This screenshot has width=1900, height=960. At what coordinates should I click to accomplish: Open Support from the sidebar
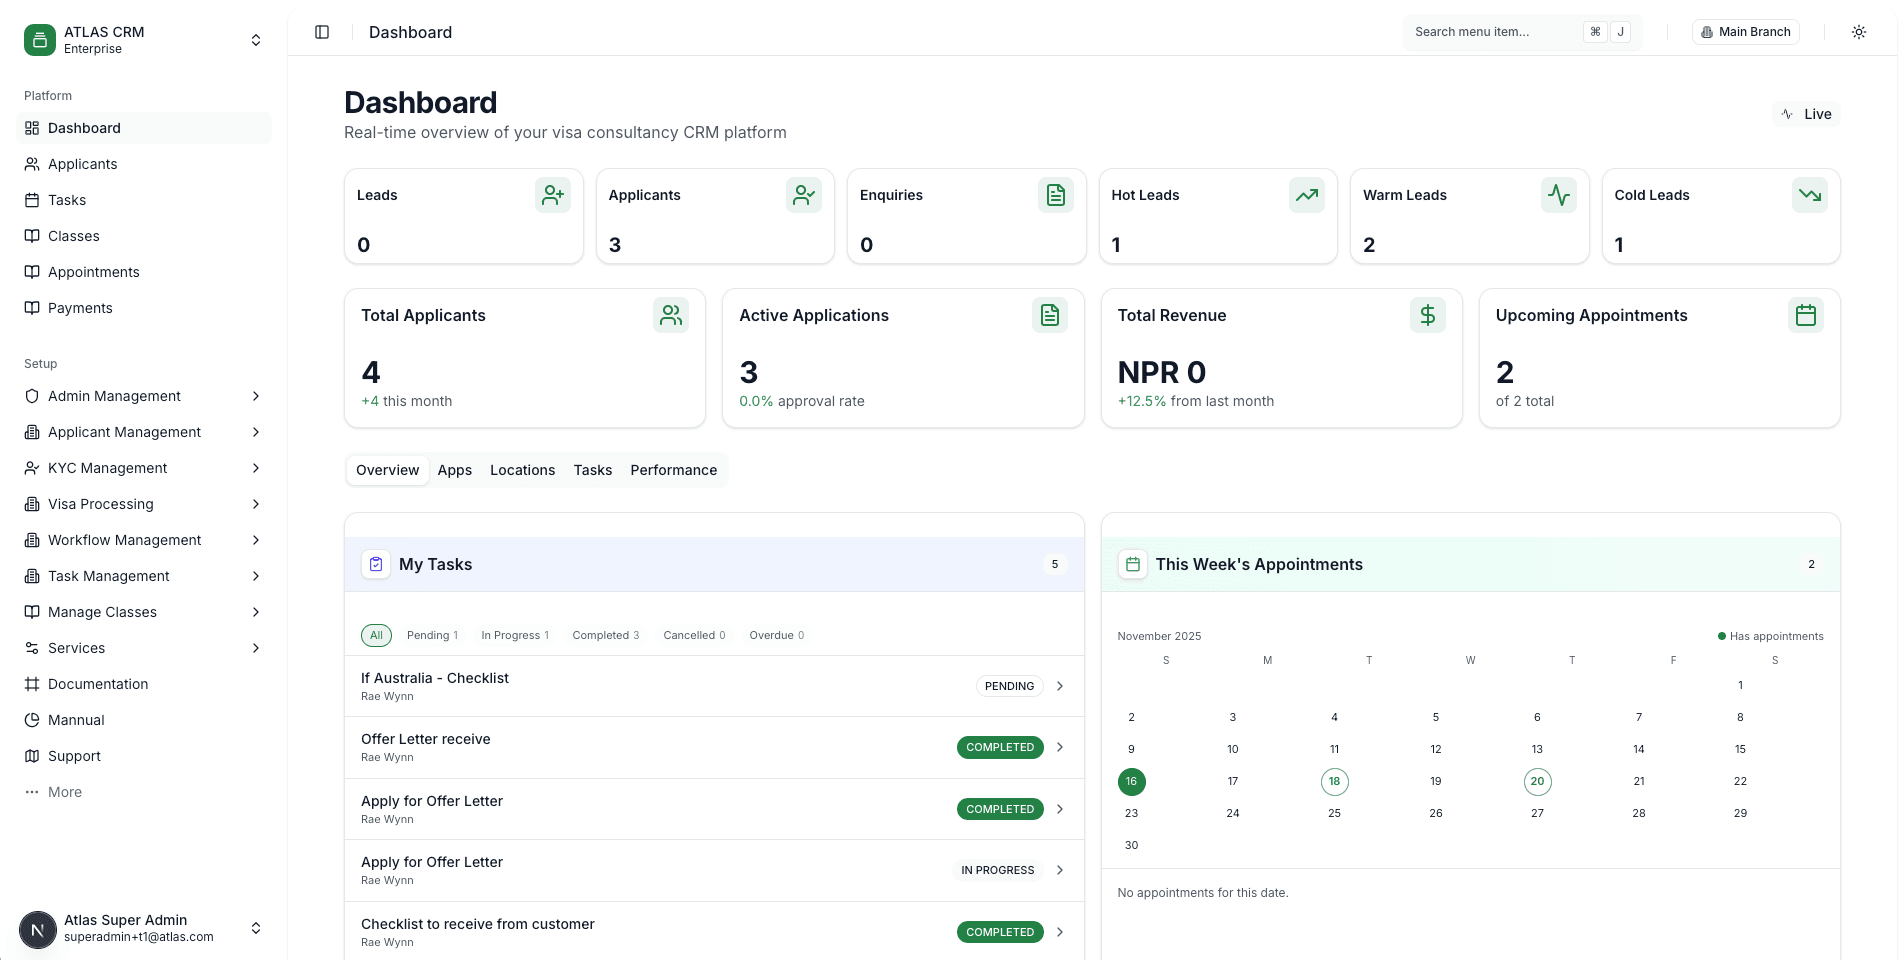[x=77, y=756]
